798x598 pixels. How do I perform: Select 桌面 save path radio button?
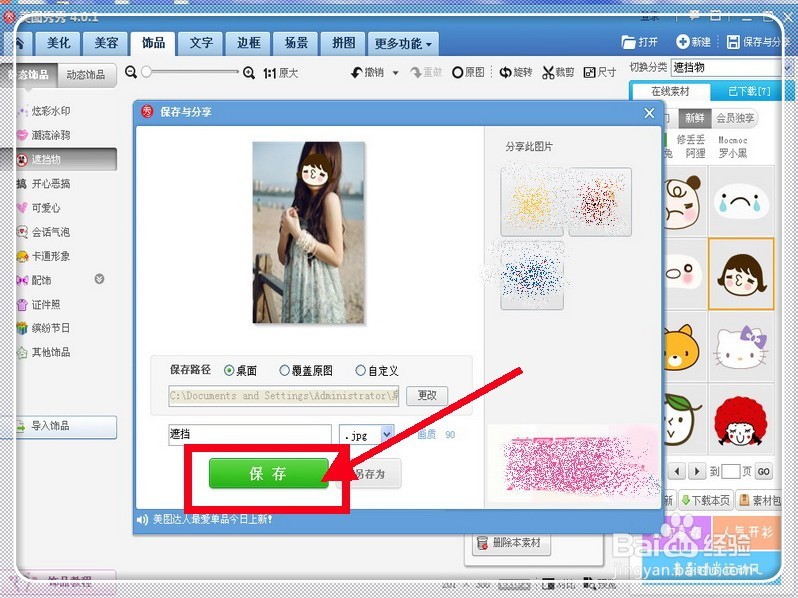[x=229, y=371]
